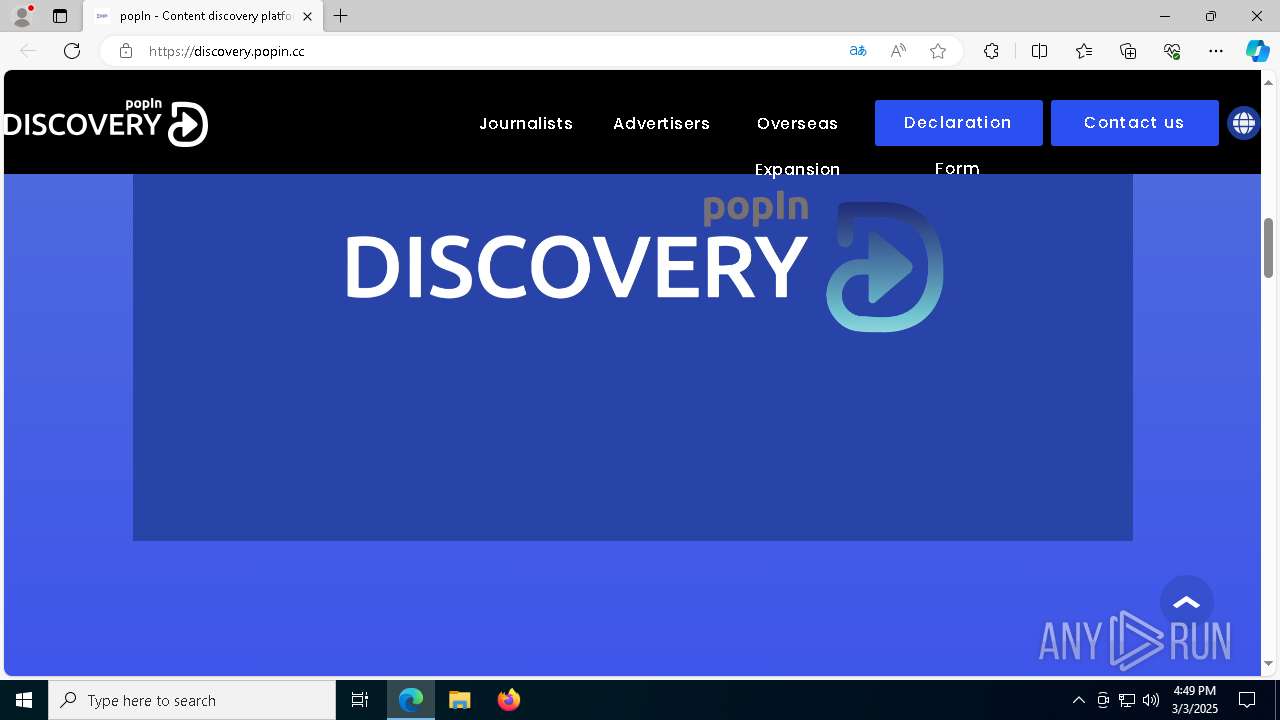Open the volume control icon
This screenshot has width=1280, height=720.
tap(1151, 700)
